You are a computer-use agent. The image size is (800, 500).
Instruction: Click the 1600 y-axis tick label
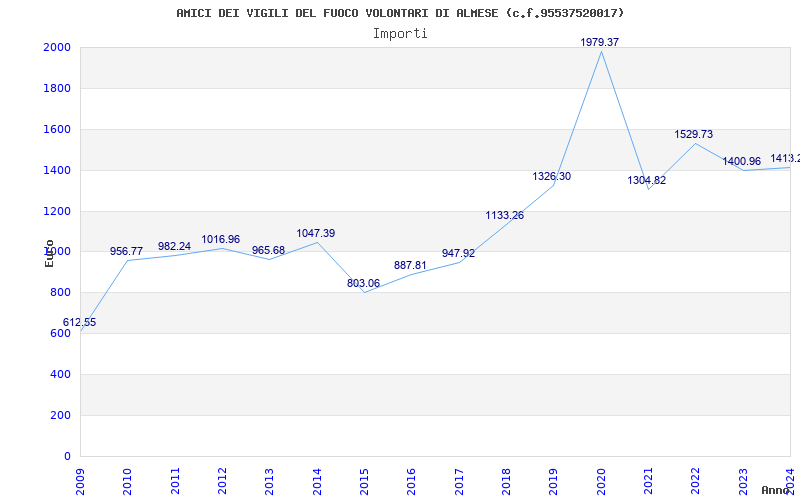(x=57, y=129)
